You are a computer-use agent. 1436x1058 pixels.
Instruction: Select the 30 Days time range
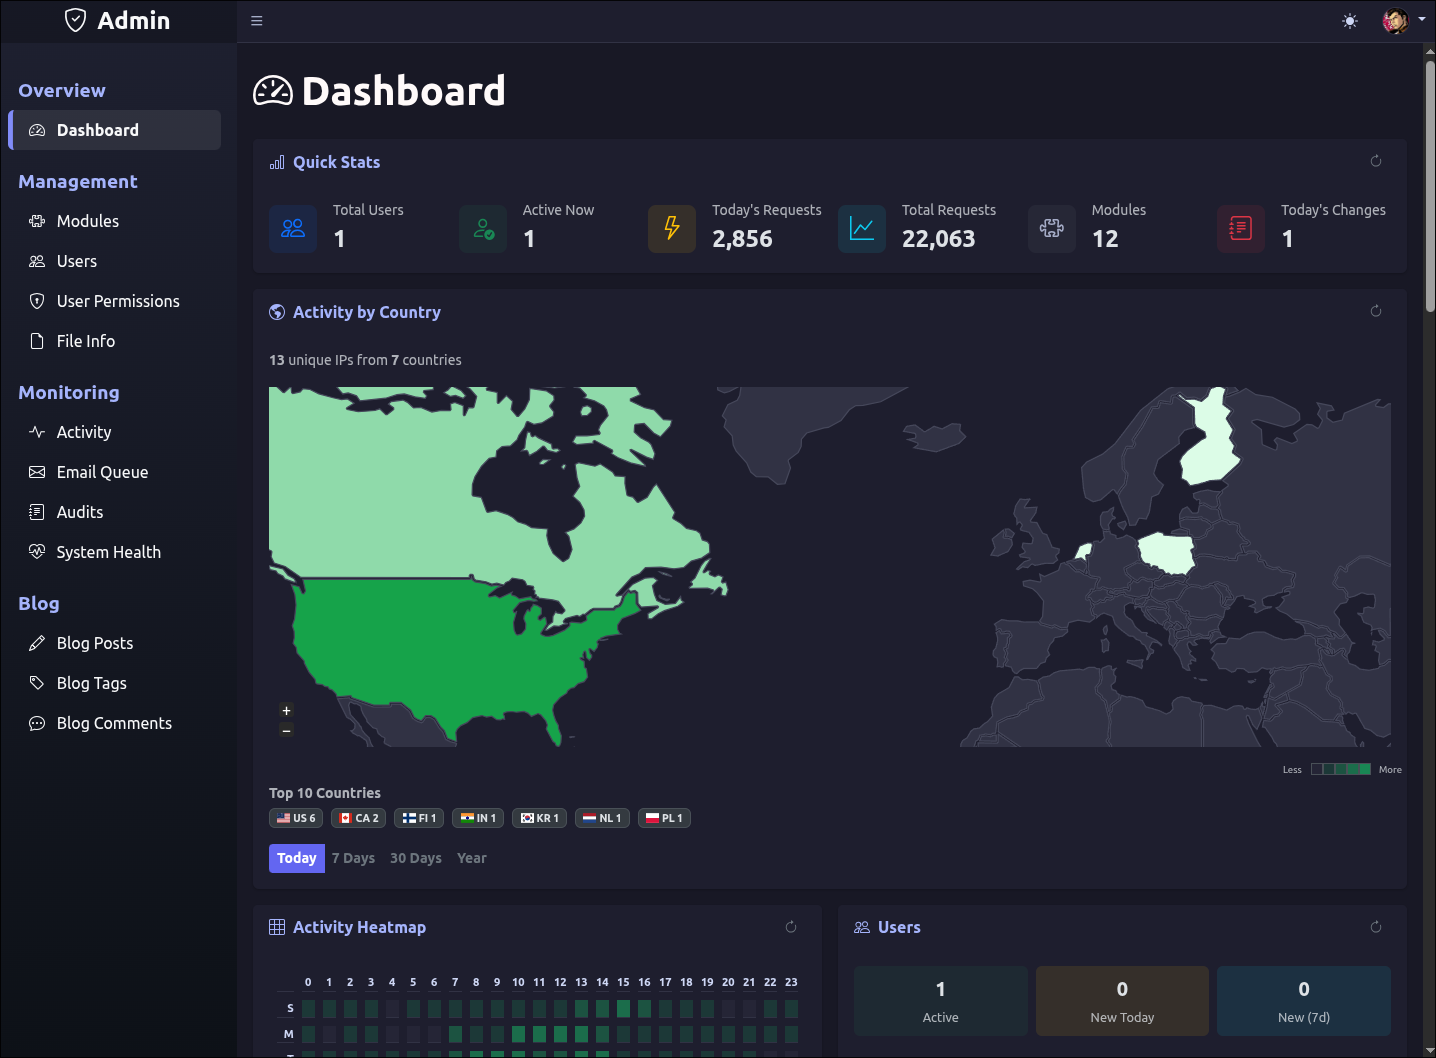415,858
